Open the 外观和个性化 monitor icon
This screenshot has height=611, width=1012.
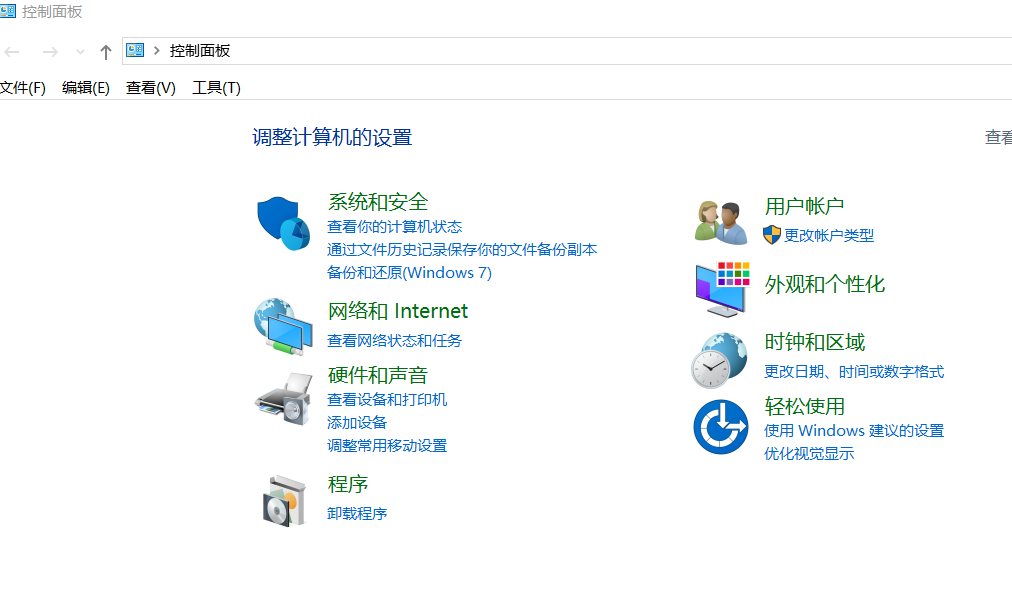[x=722, y=289]
